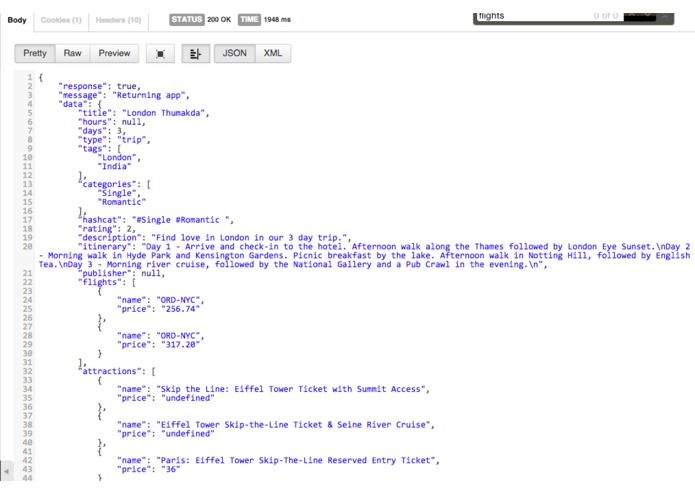Click the "Returning app" message value
Image resolution: width=695 pixels, height=494 pixels.
point(149,95)
